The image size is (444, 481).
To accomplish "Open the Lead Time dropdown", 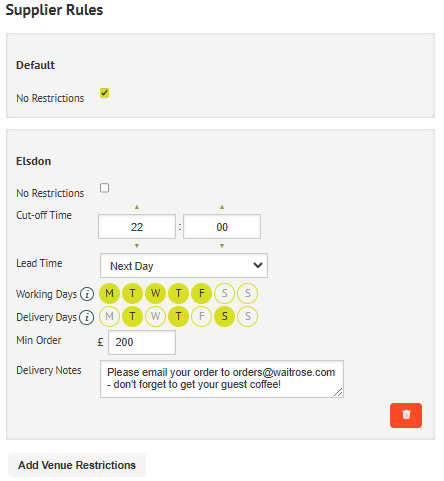I will pos(184,266).
